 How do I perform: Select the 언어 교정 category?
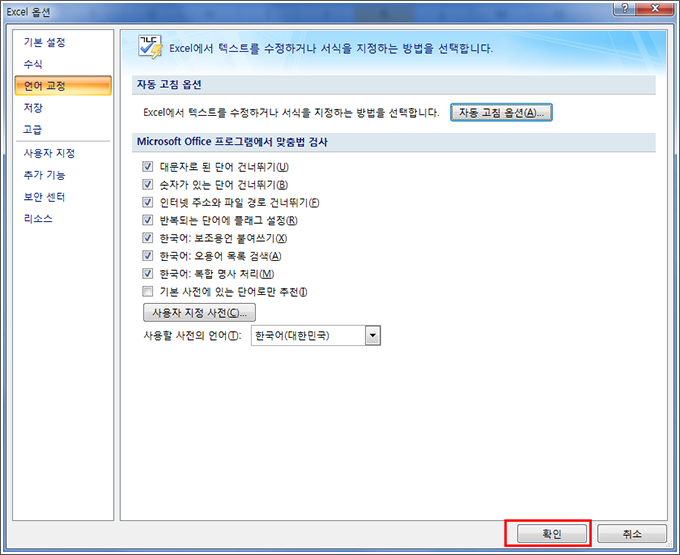tap(63, 85)
